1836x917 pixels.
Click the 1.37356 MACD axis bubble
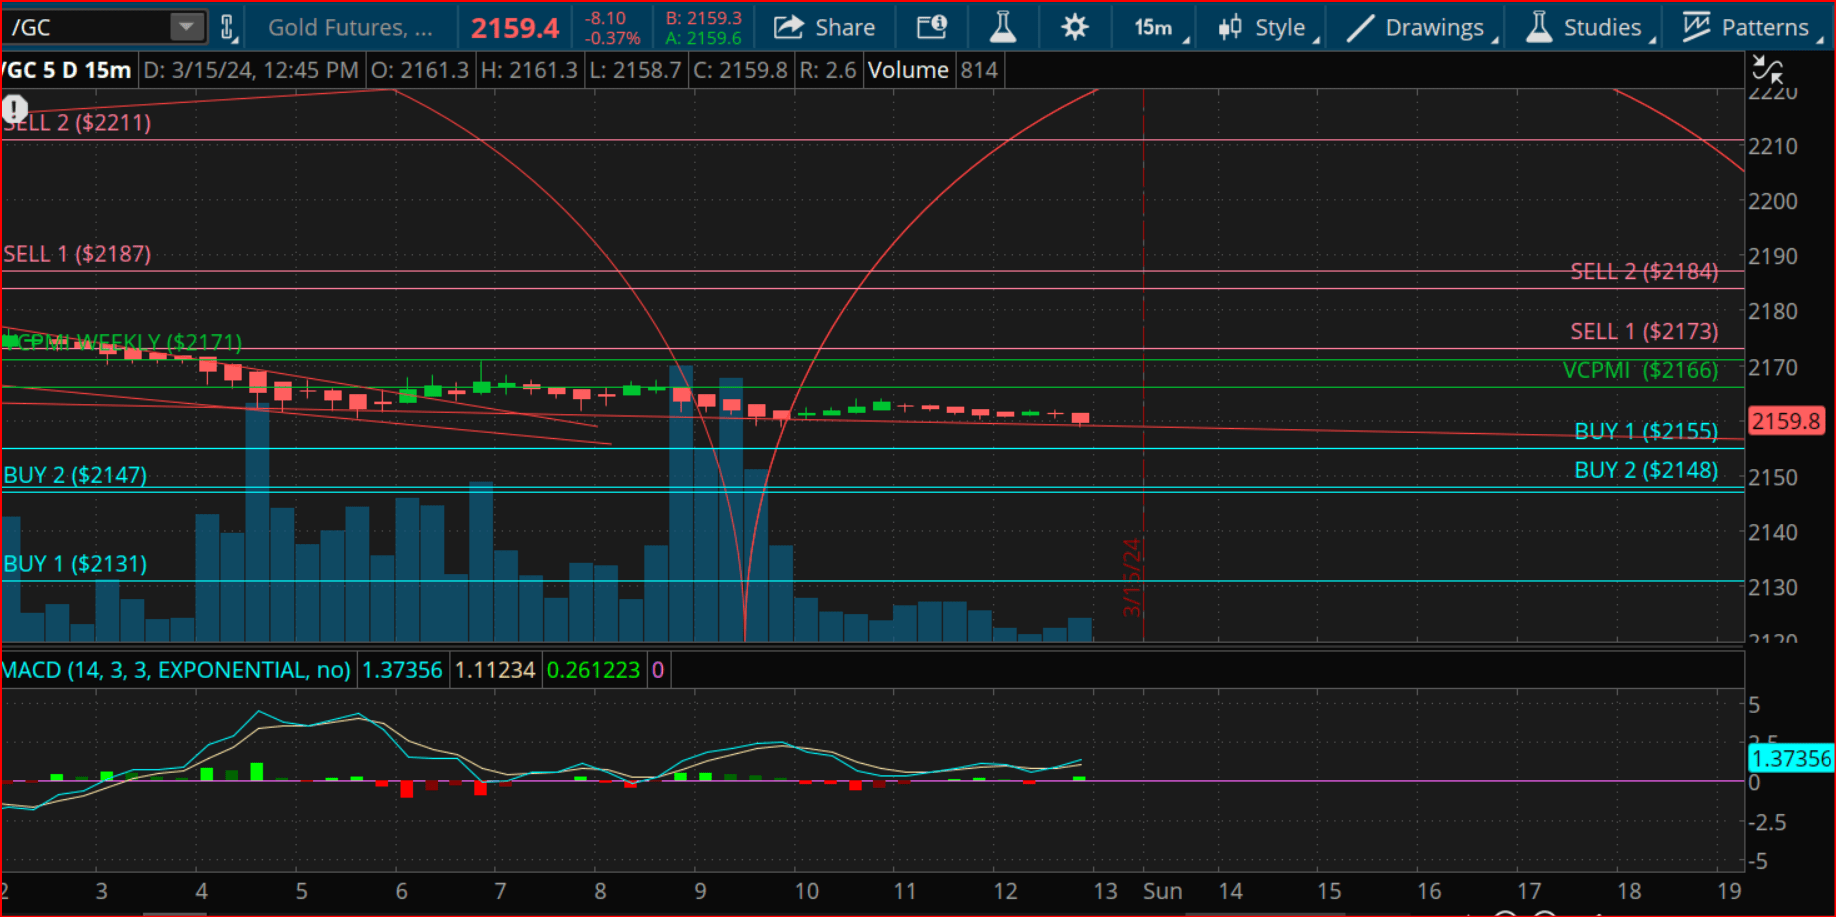tap(1791, 759)
